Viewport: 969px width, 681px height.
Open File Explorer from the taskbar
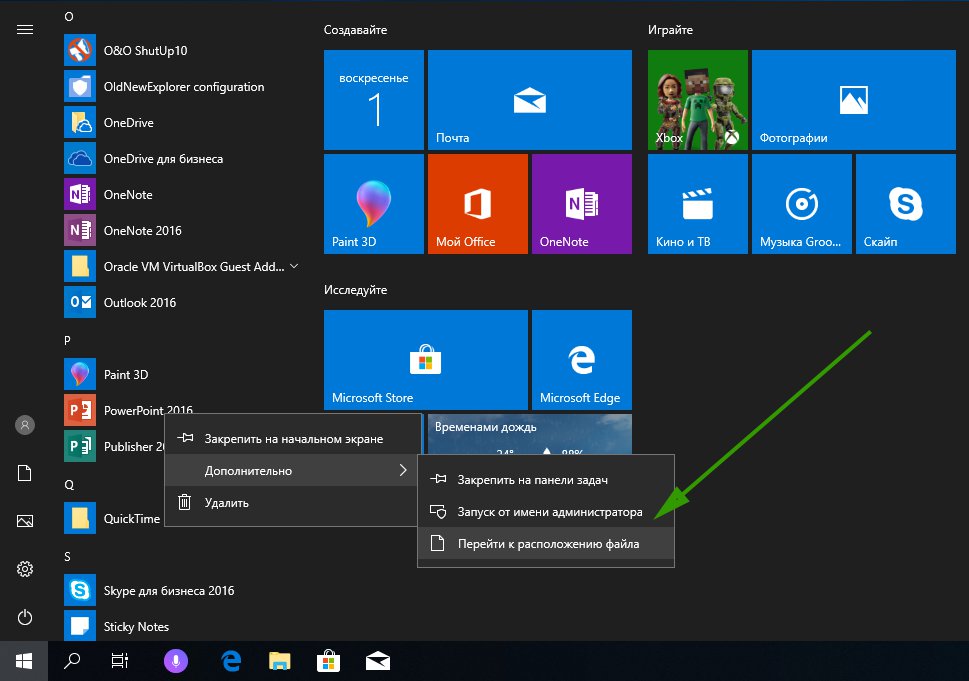coord(280,661)
